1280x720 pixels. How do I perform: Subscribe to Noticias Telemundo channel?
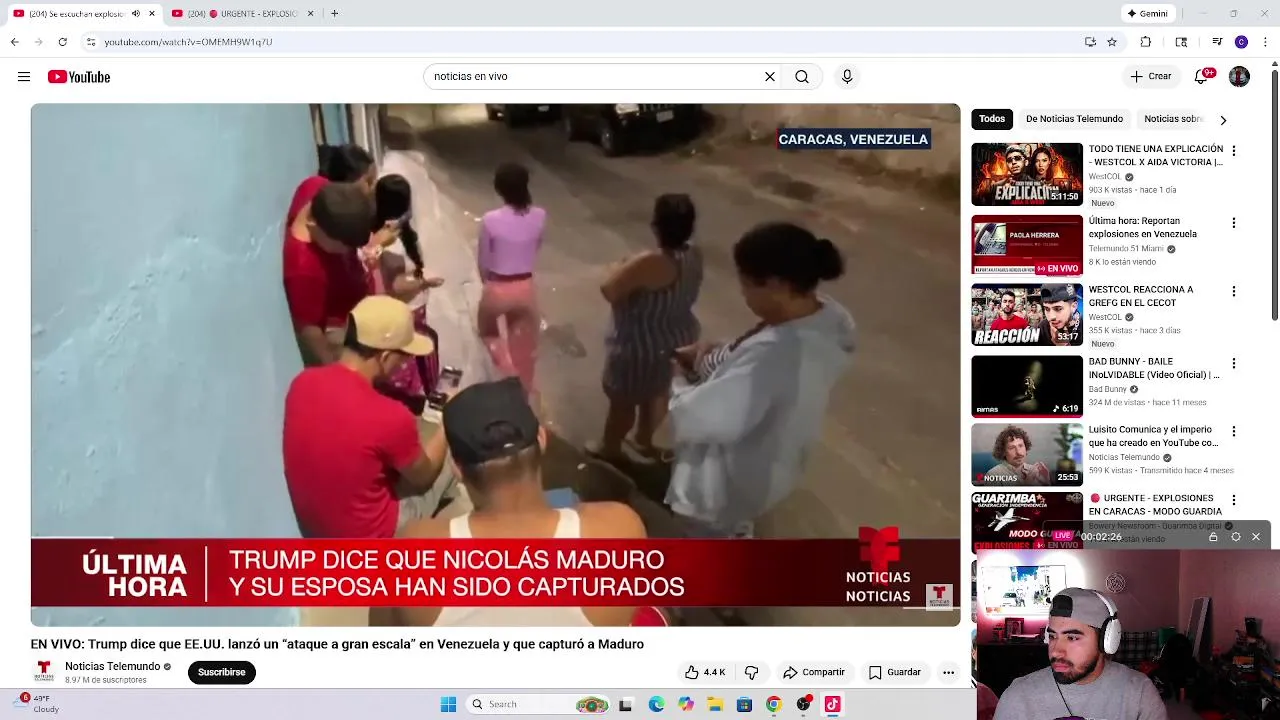[222, 672]
